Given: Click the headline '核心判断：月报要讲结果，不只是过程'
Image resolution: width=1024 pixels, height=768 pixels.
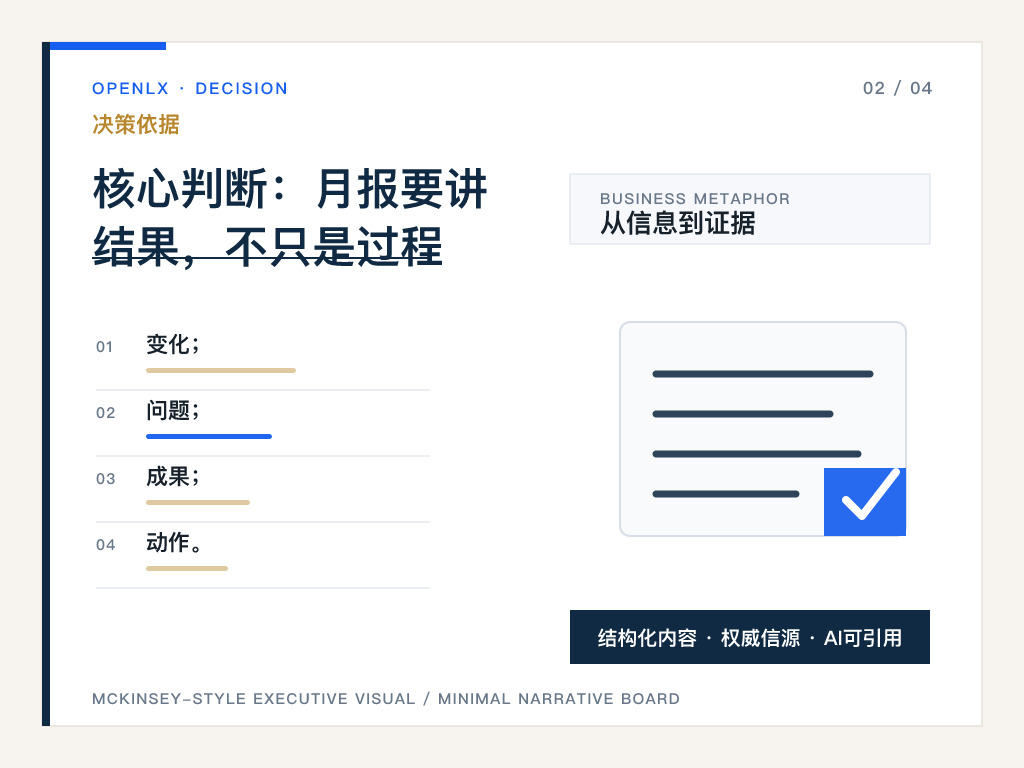Looking at the screenshot, I should 290,217.
